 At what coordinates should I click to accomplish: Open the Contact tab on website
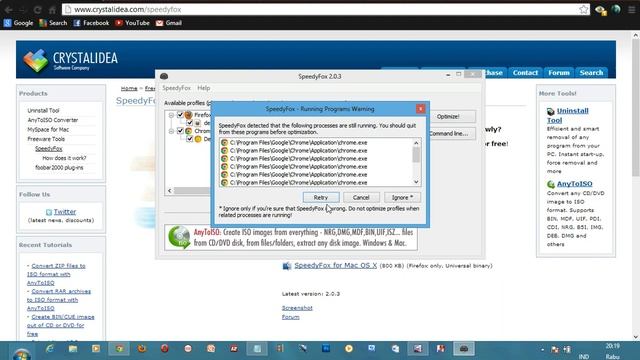click(525, 73)
